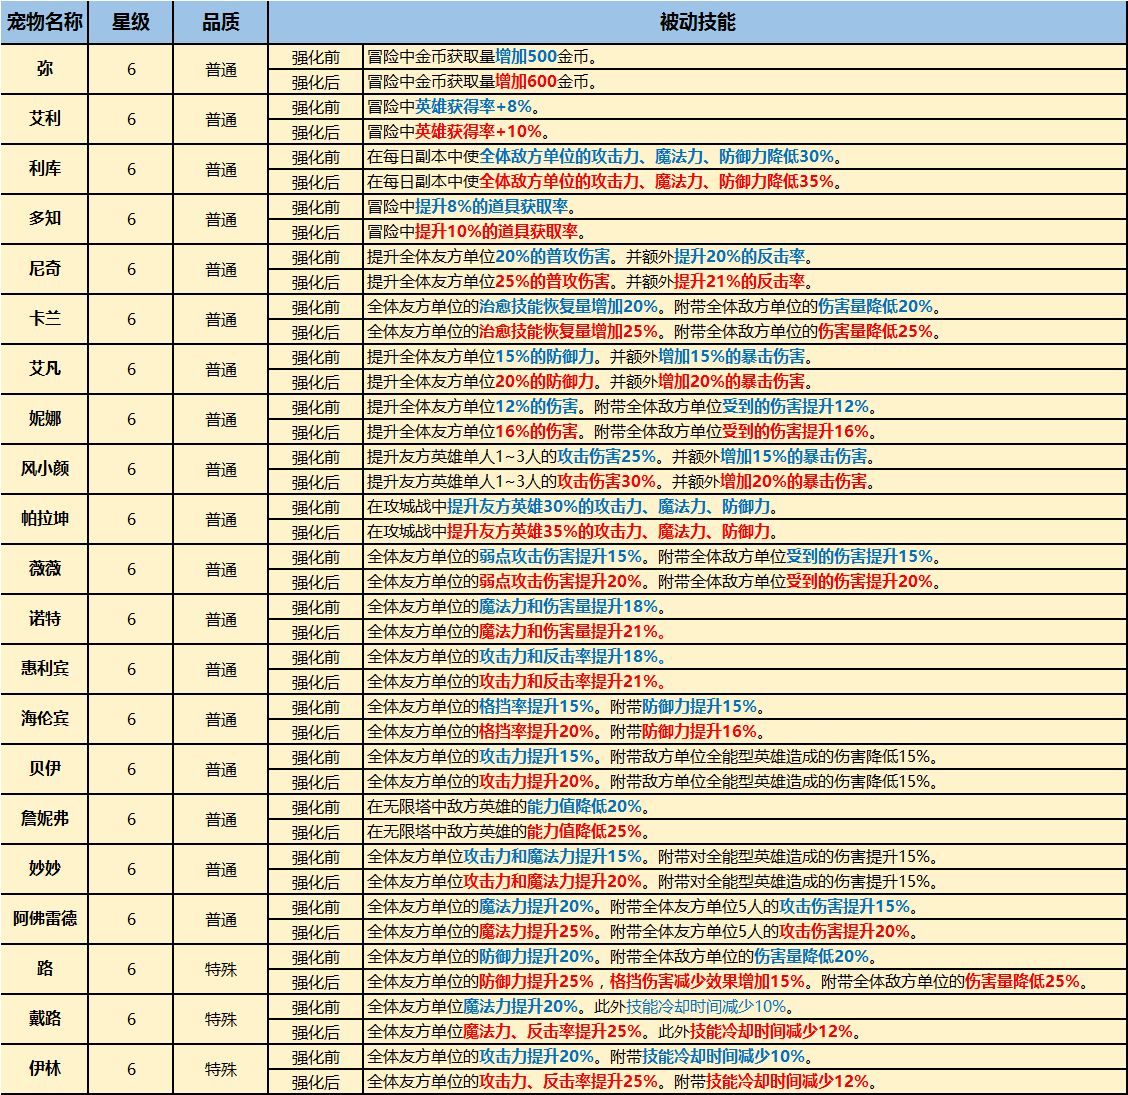
Task: Click the pet name cell 帕拉坤
Action: (44, 519)
